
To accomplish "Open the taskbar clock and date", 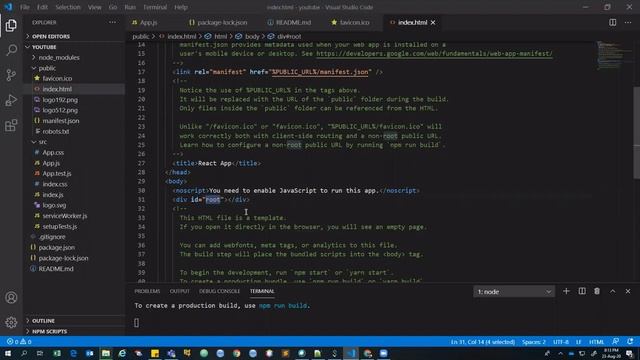I will tap(611, 353).
